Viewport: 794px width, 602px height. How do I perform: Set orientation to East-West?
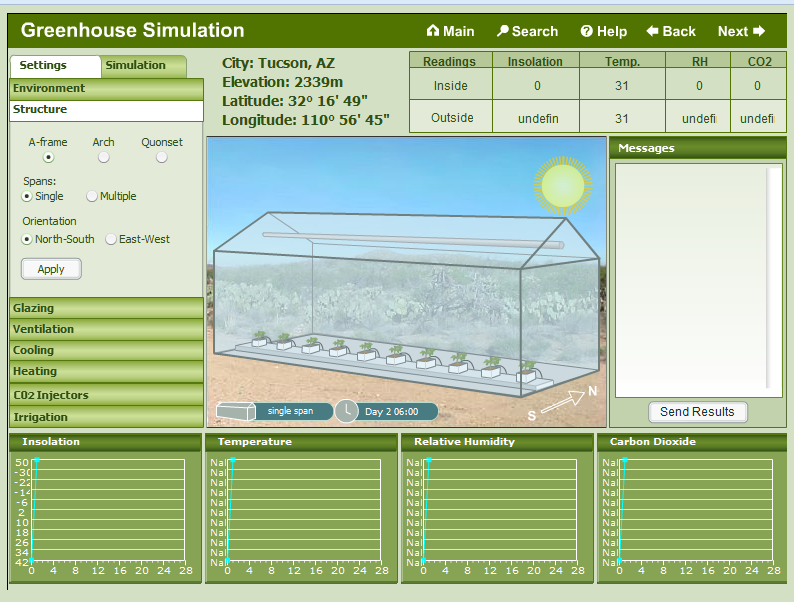(x=111, y=240)
